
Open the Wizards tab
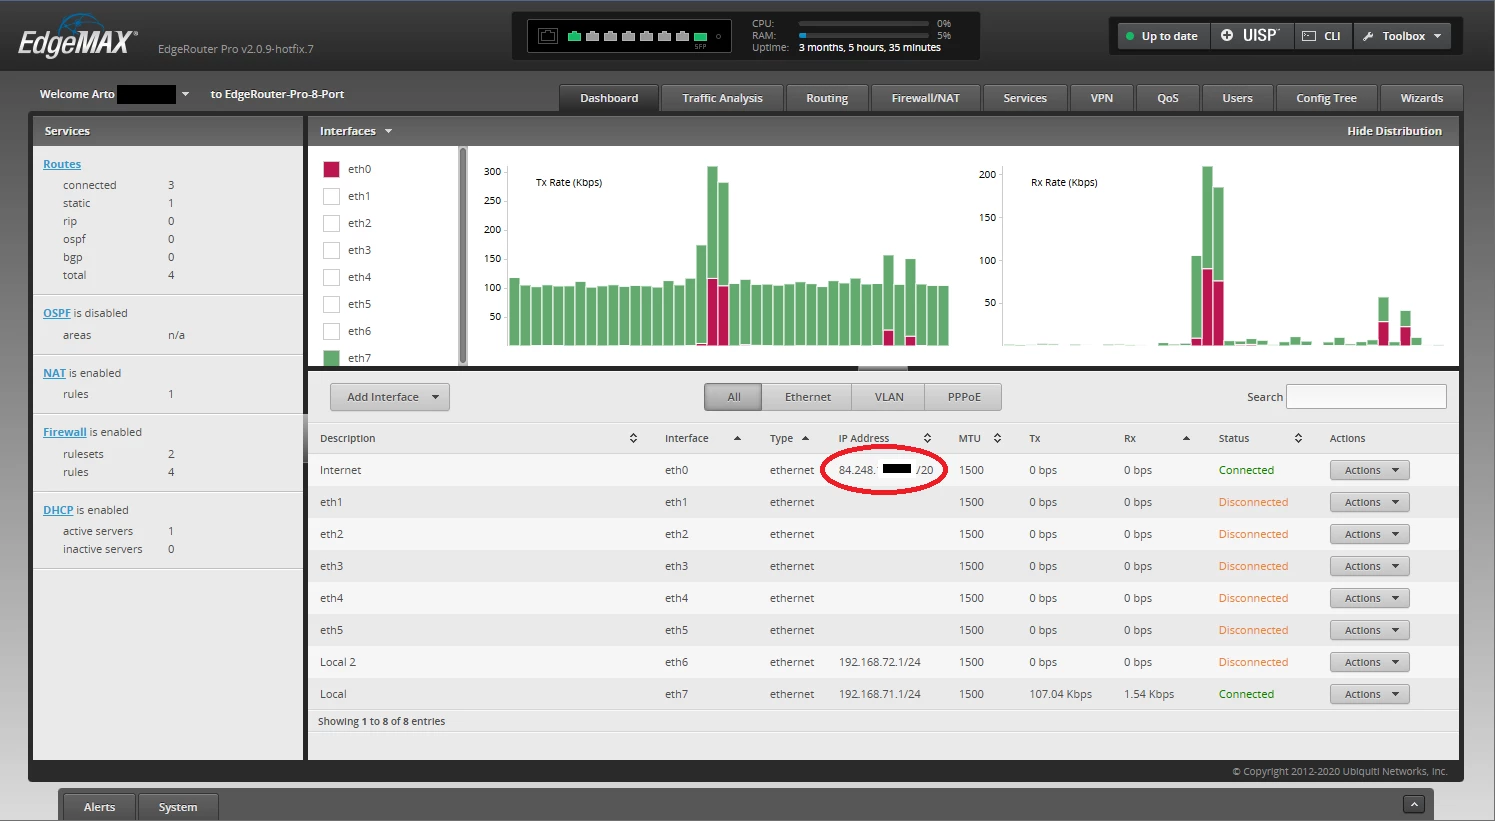(1421, 98)
